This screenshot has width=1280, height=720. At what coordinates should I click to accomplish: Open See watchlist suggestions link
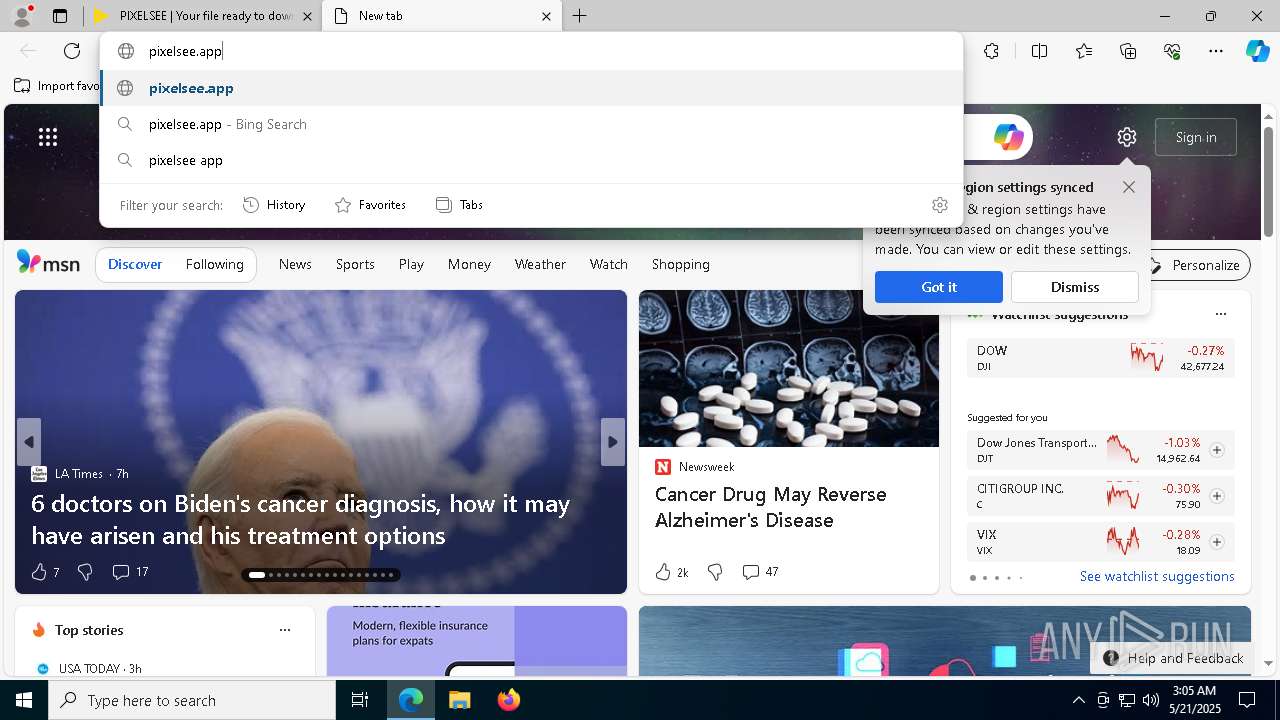click(1157, 576)
